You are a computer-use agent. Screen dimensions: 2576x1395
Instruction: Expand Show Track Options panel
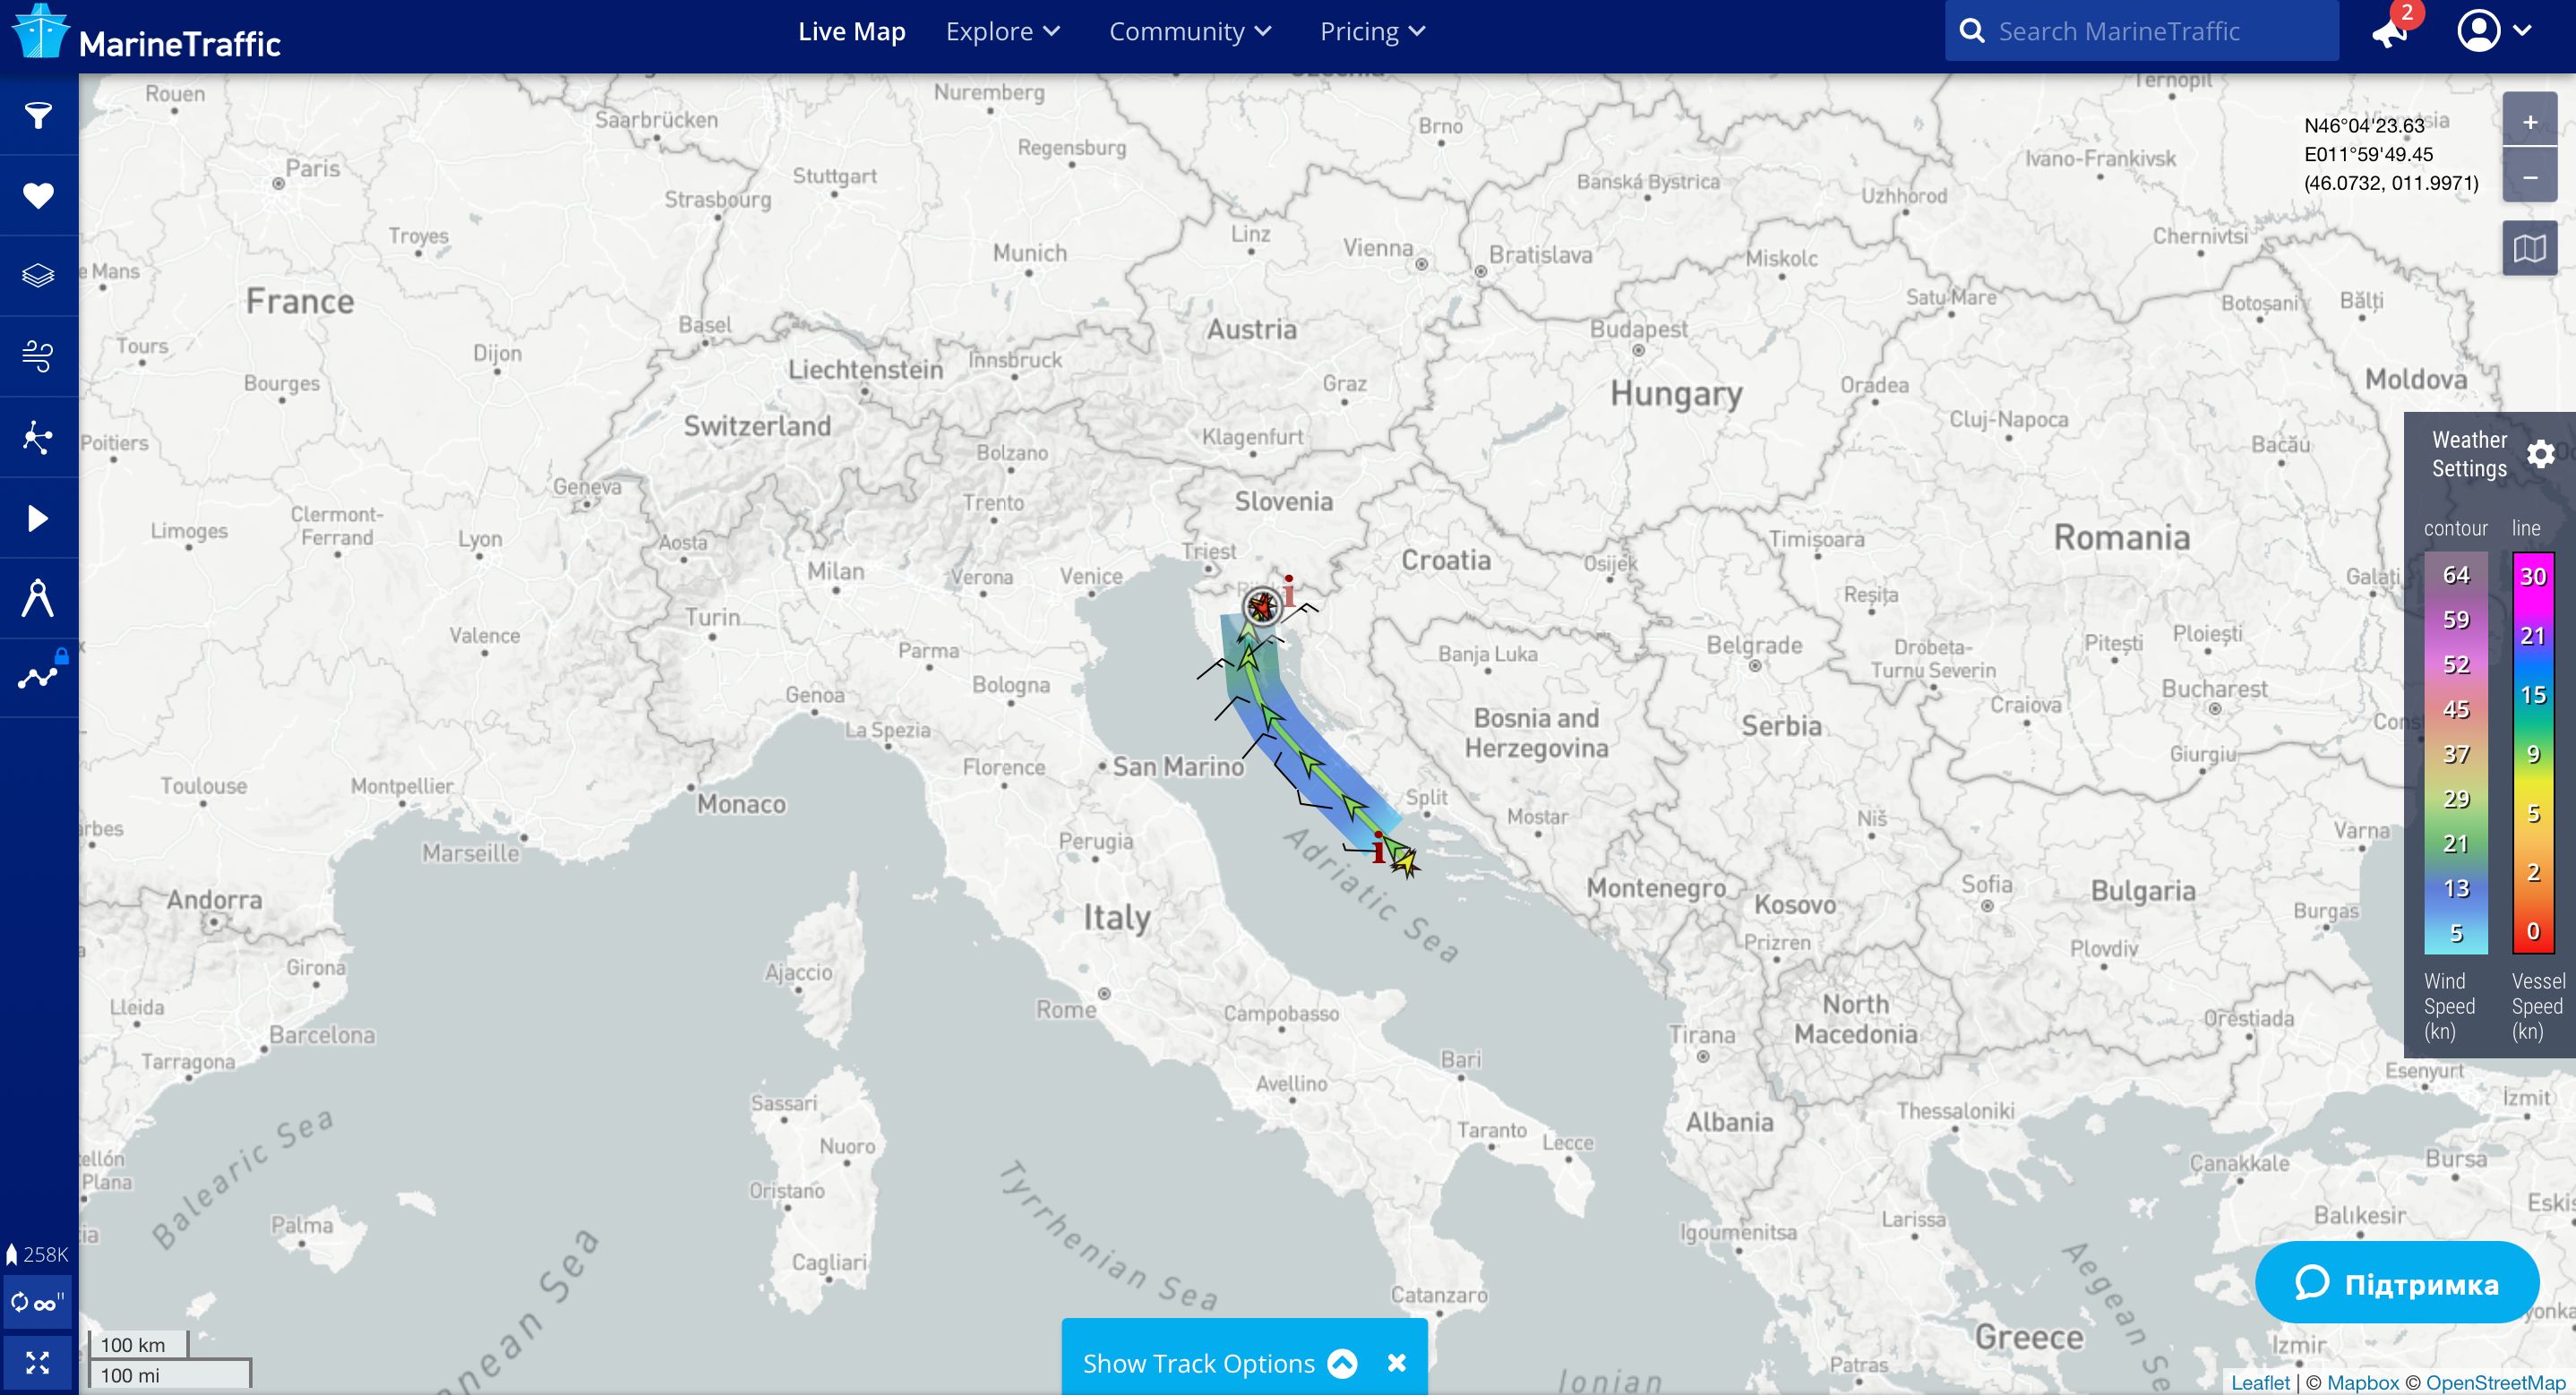(1218, 1363)
